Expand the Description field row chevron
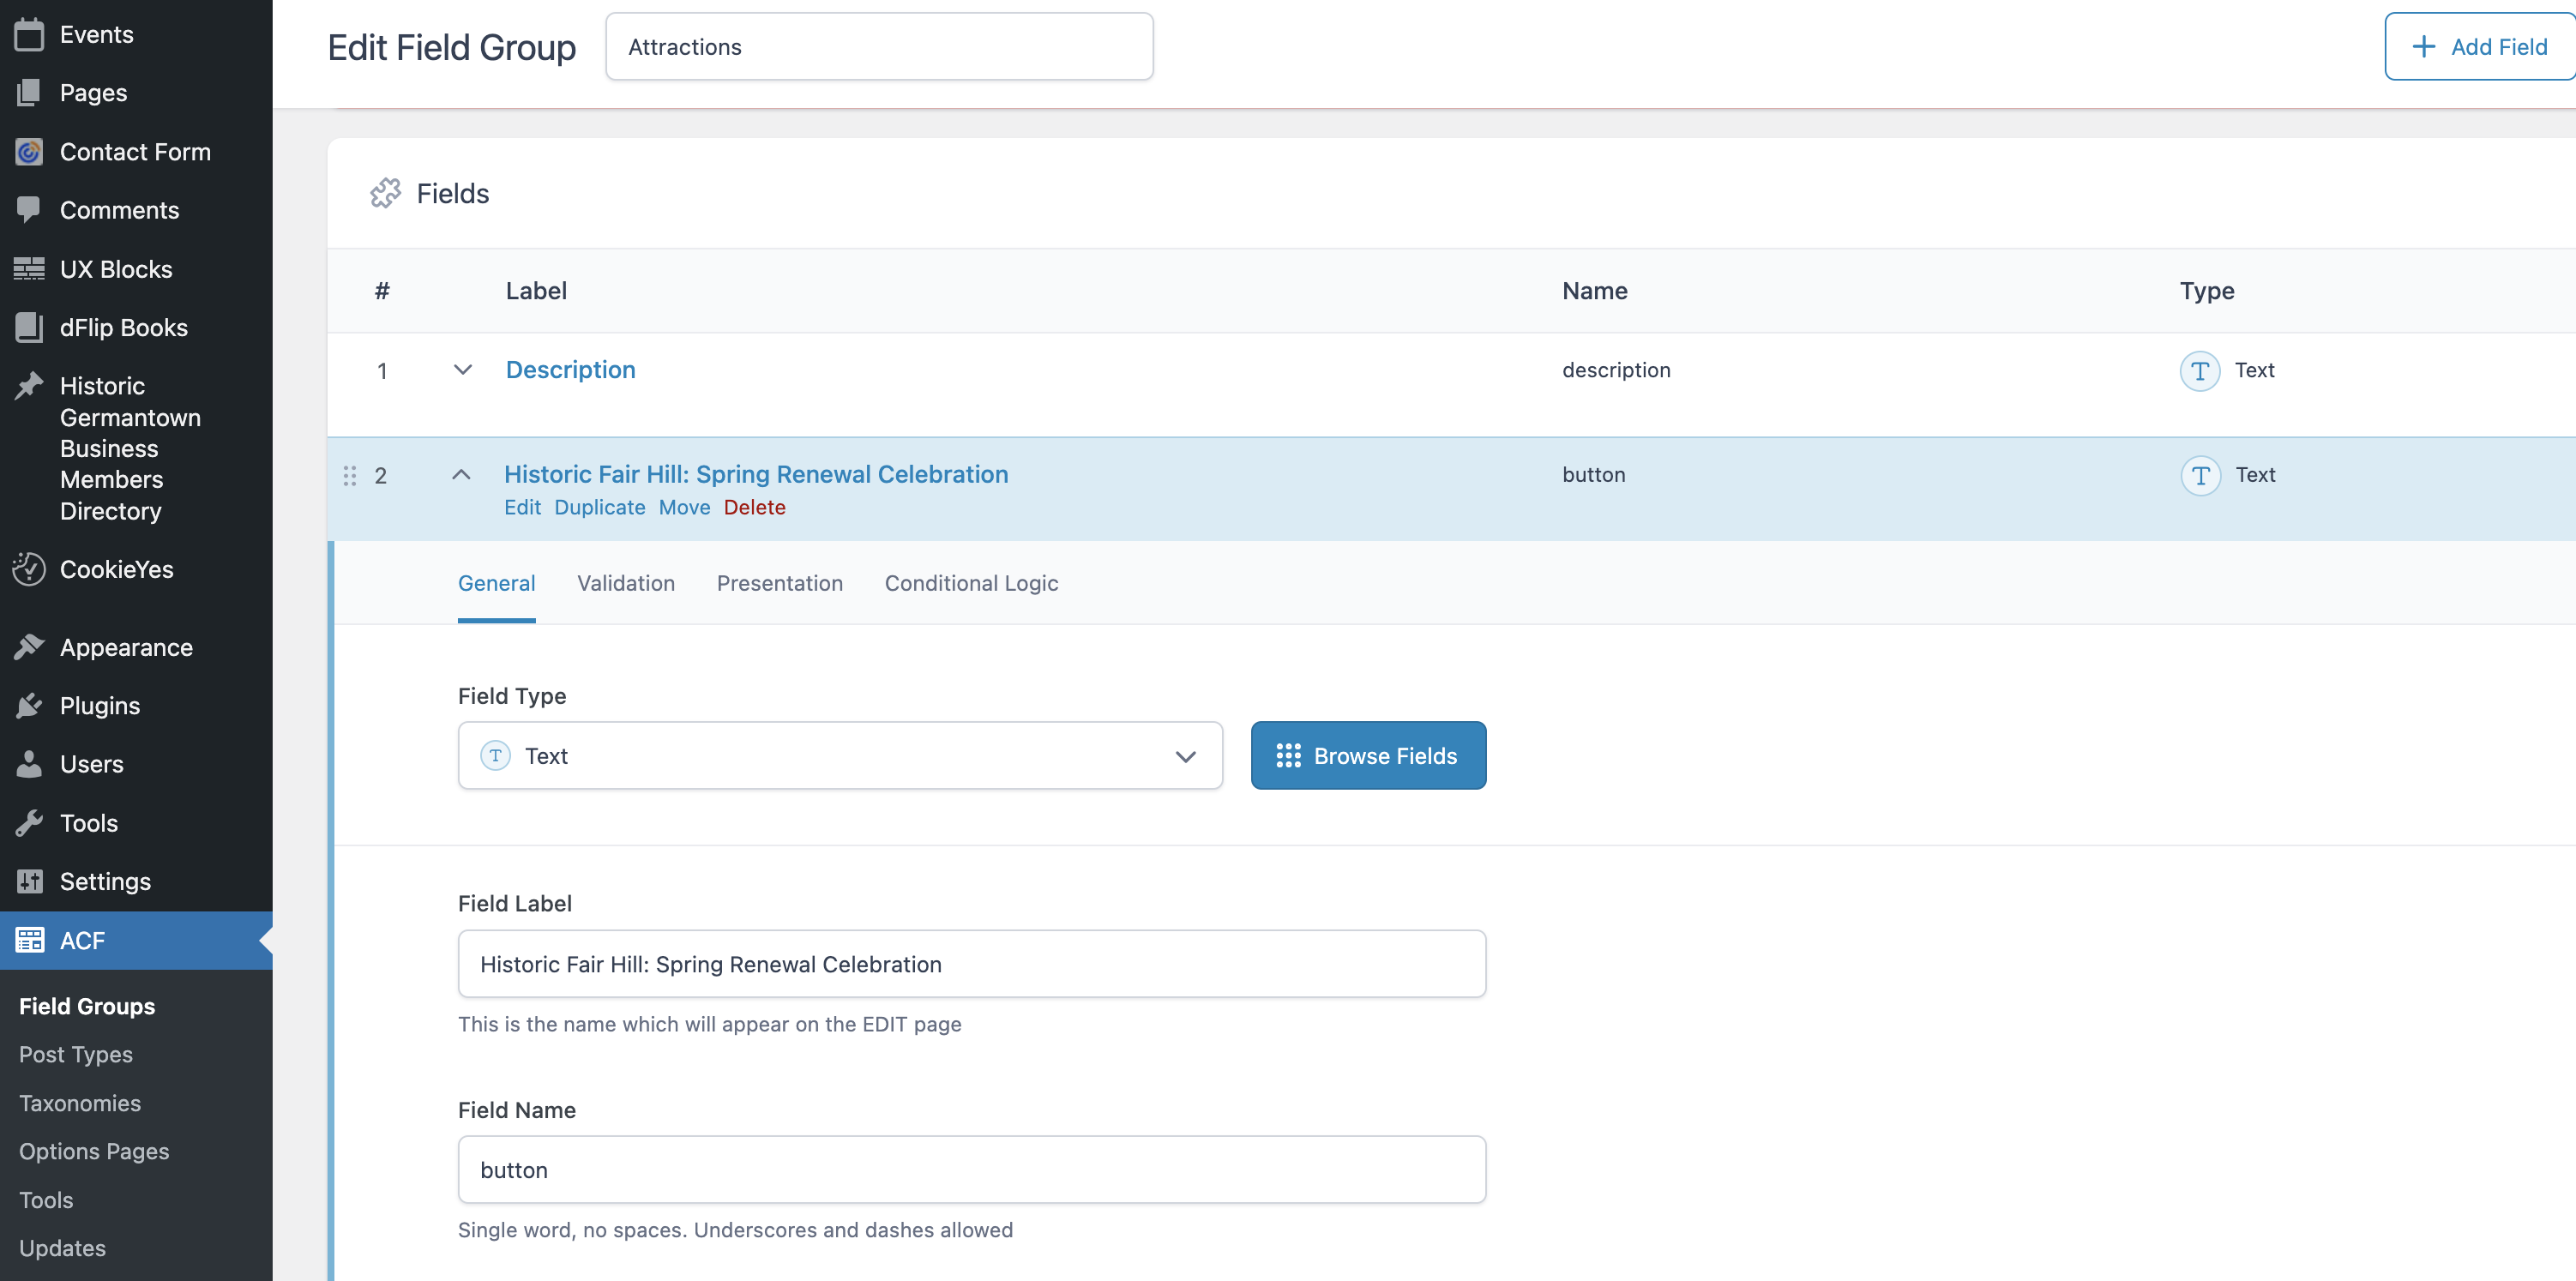 point(462,370)
